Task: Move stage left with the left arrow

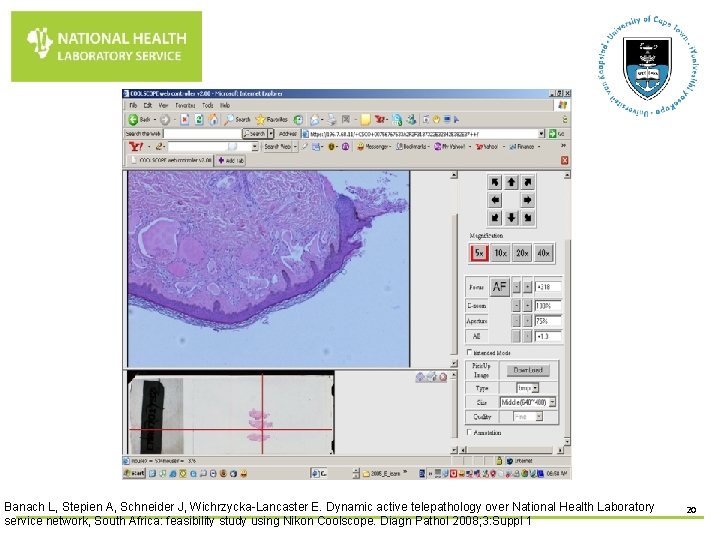Action: point(495,200)
